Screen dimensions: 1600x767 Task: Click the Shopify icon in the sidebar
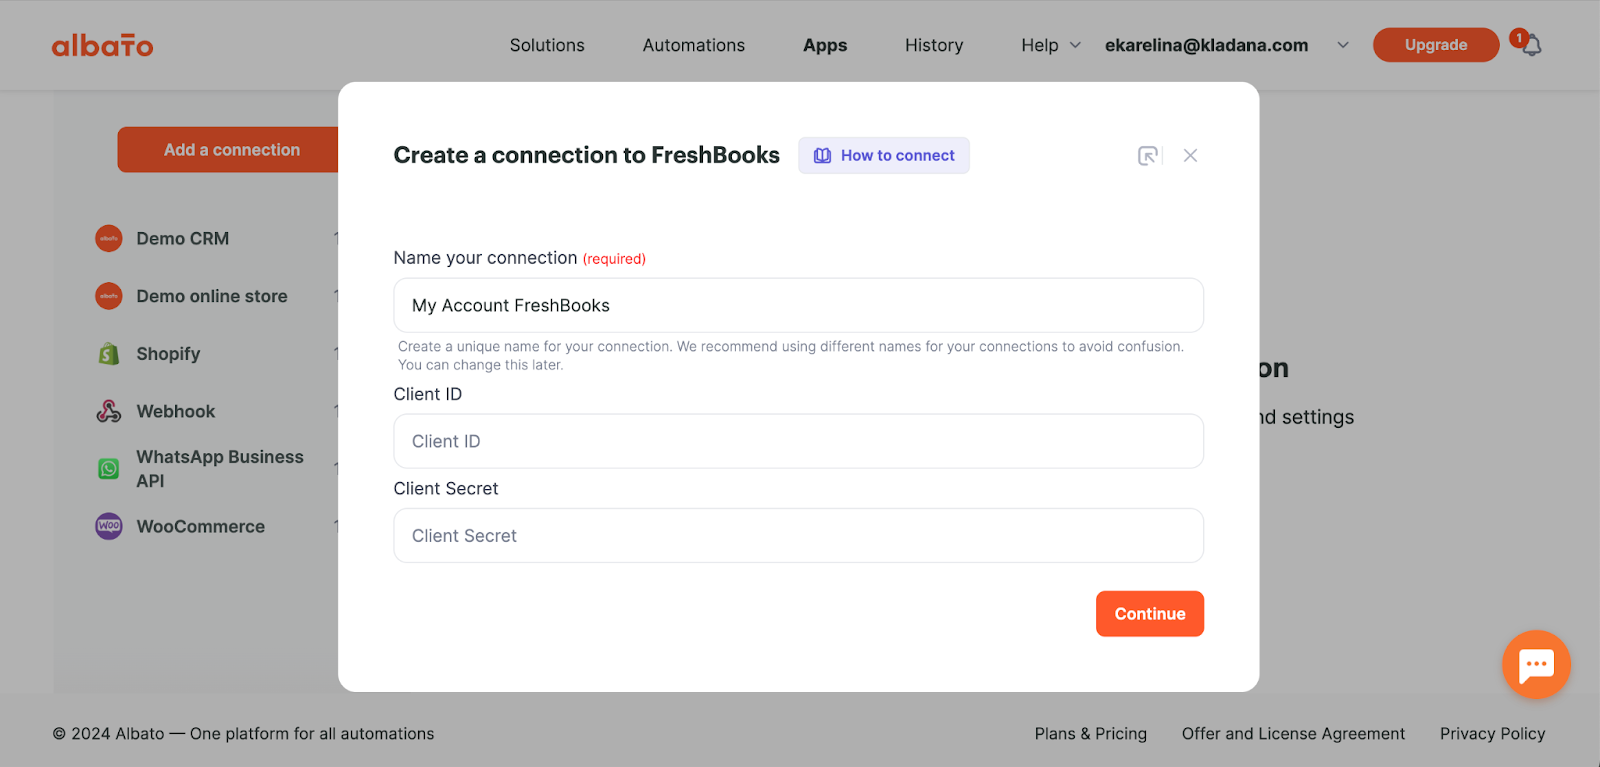tap(109, 354)
